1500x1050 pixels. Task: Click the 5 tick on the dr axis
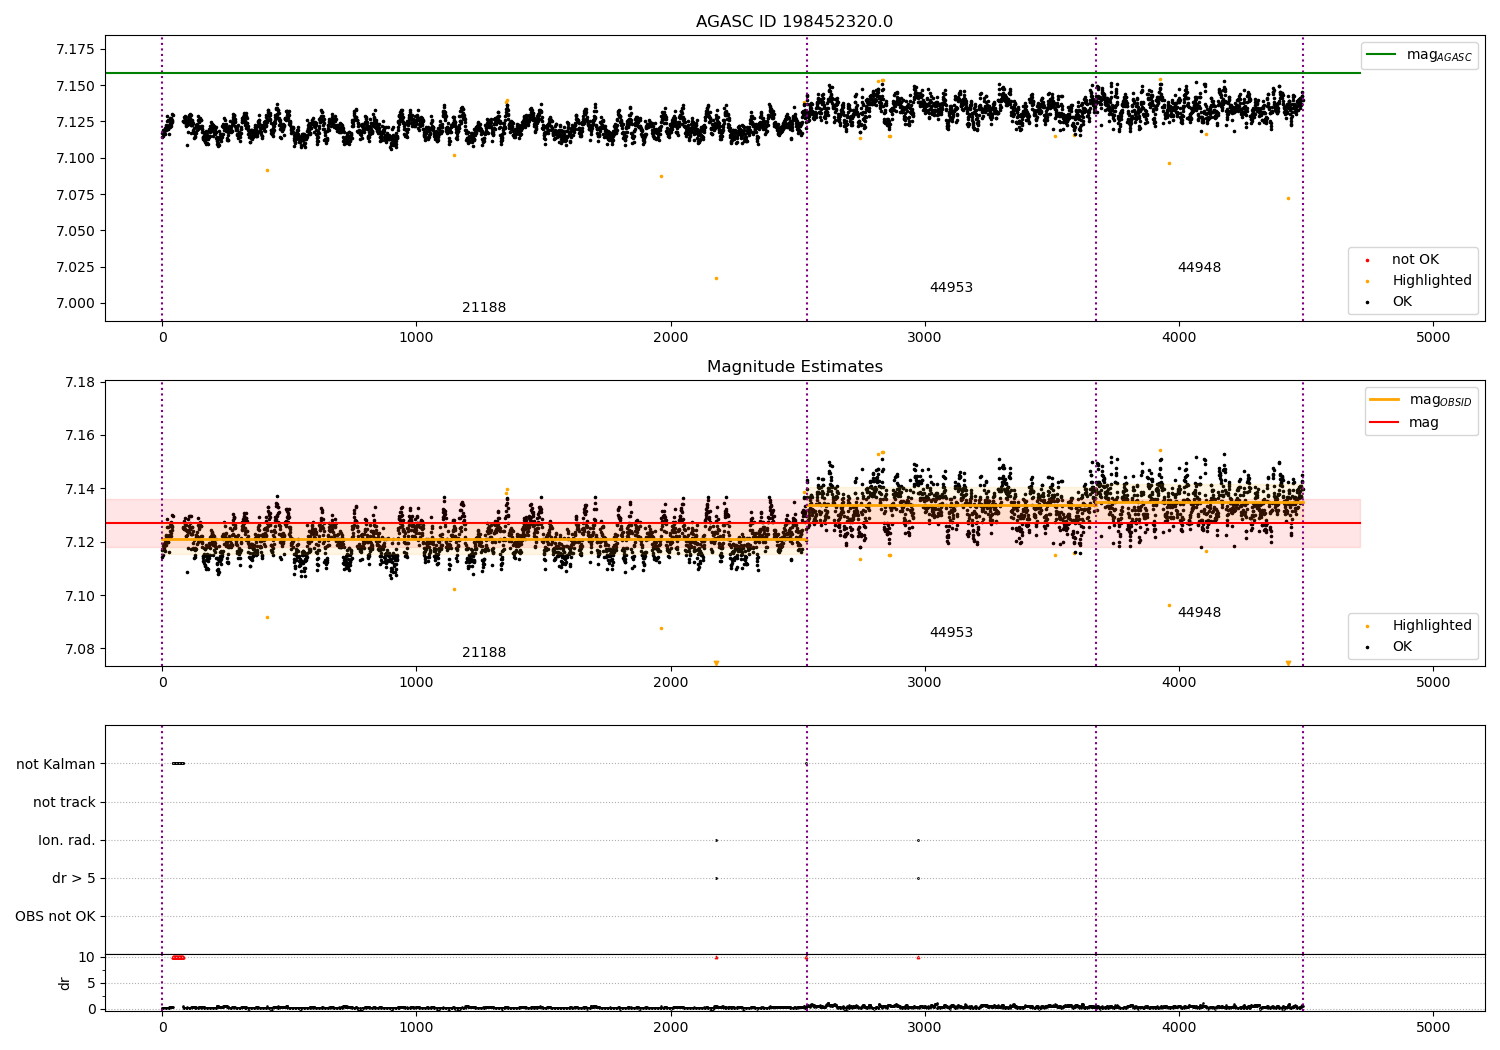[91, 983]
